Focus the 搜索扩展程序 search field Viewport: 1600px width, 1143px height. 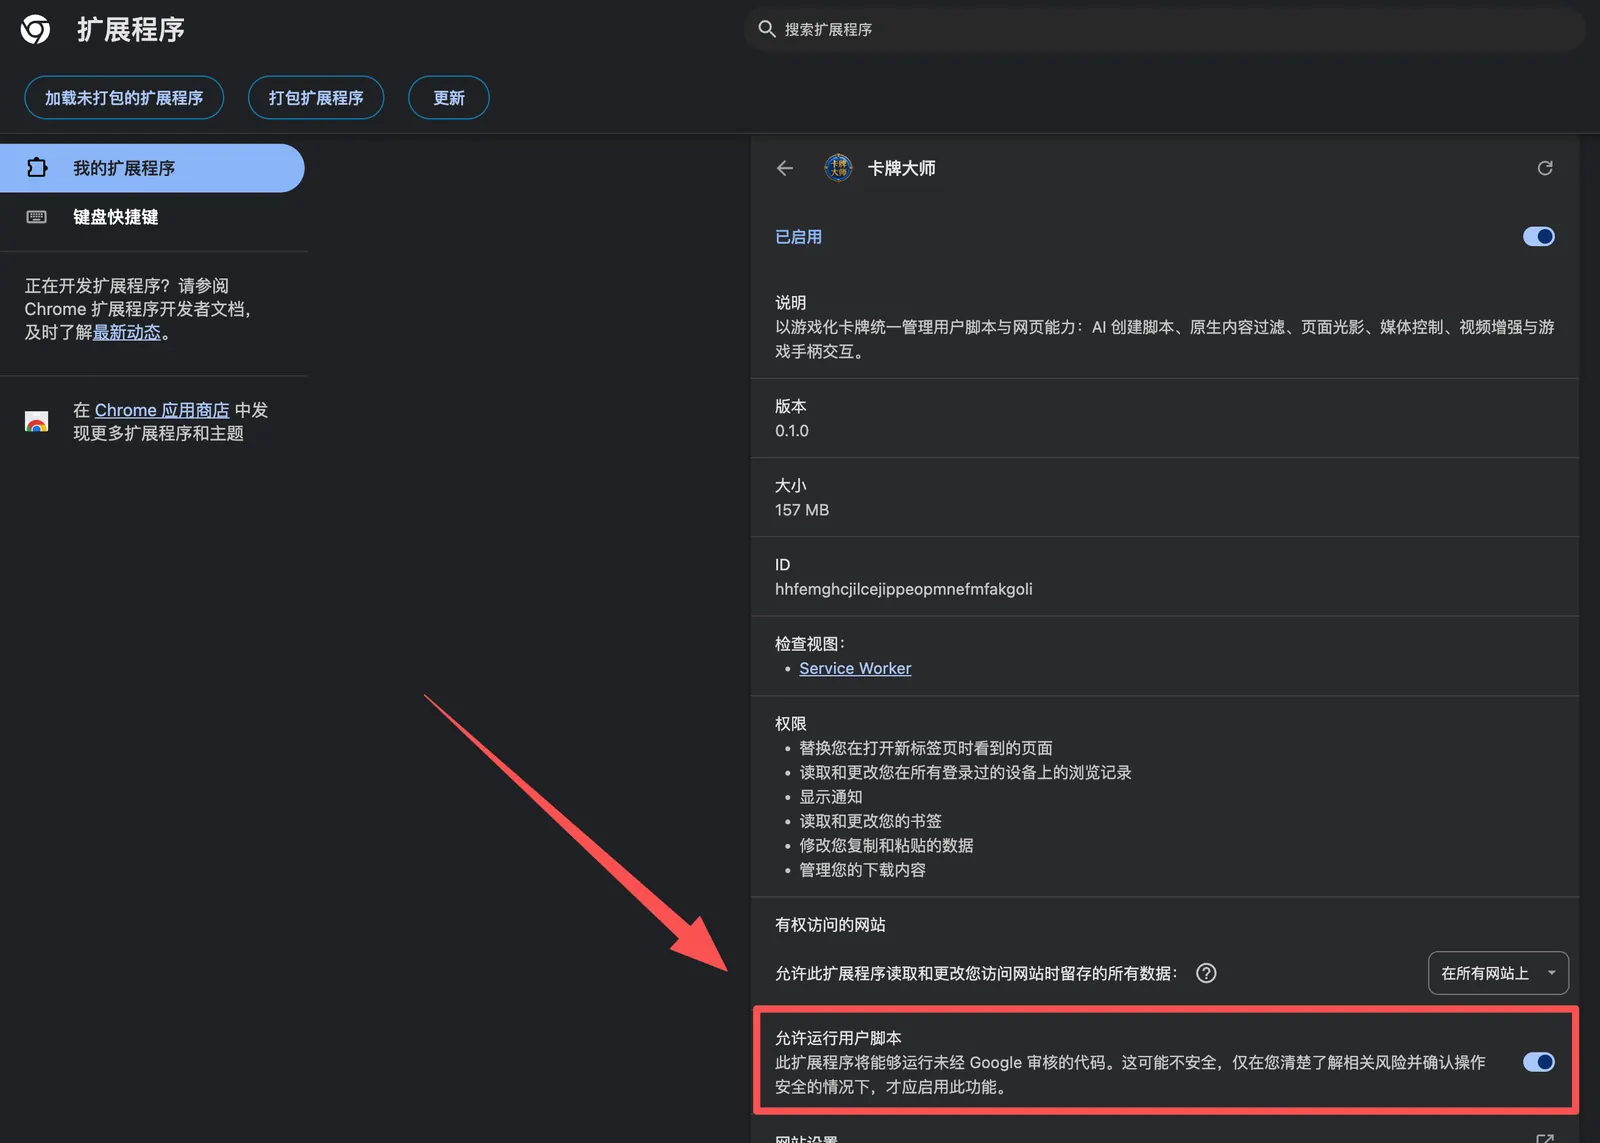click(1165, 29)
